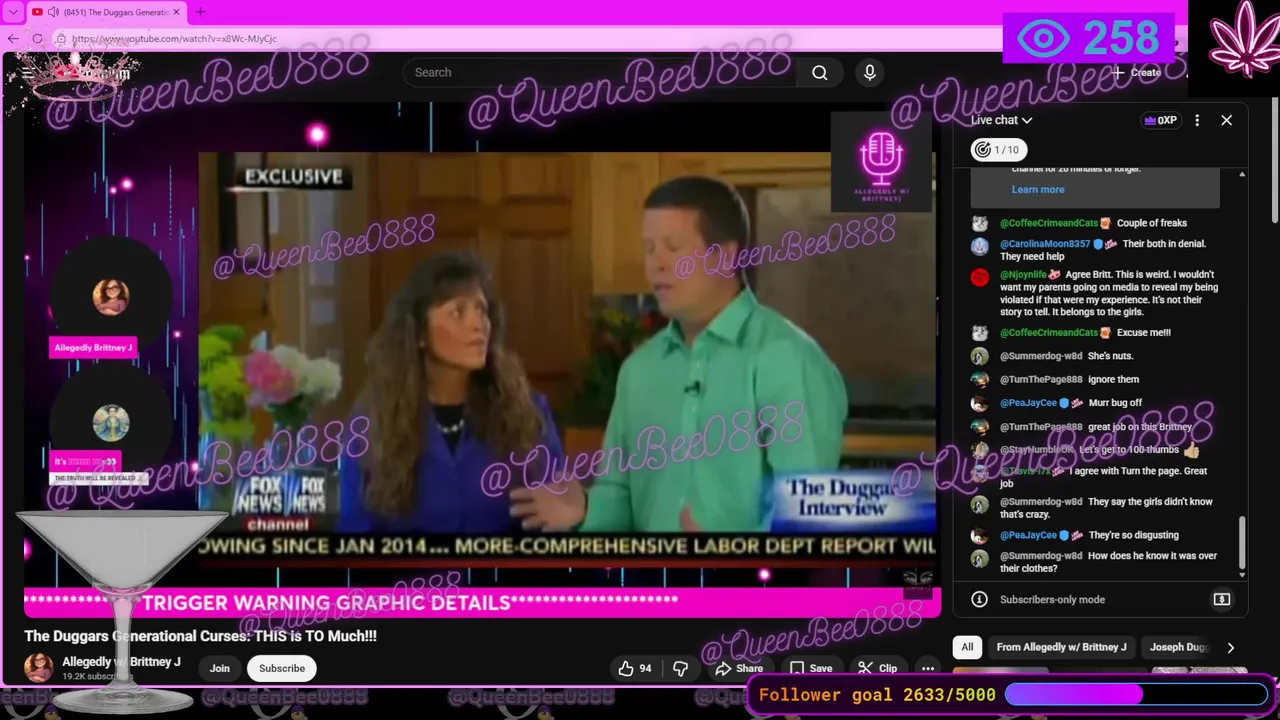Image resolution: width=1280 pixels, height=720 pixels.
Task: Open live chat three-dot options menu
Action: coord(1197,120)
